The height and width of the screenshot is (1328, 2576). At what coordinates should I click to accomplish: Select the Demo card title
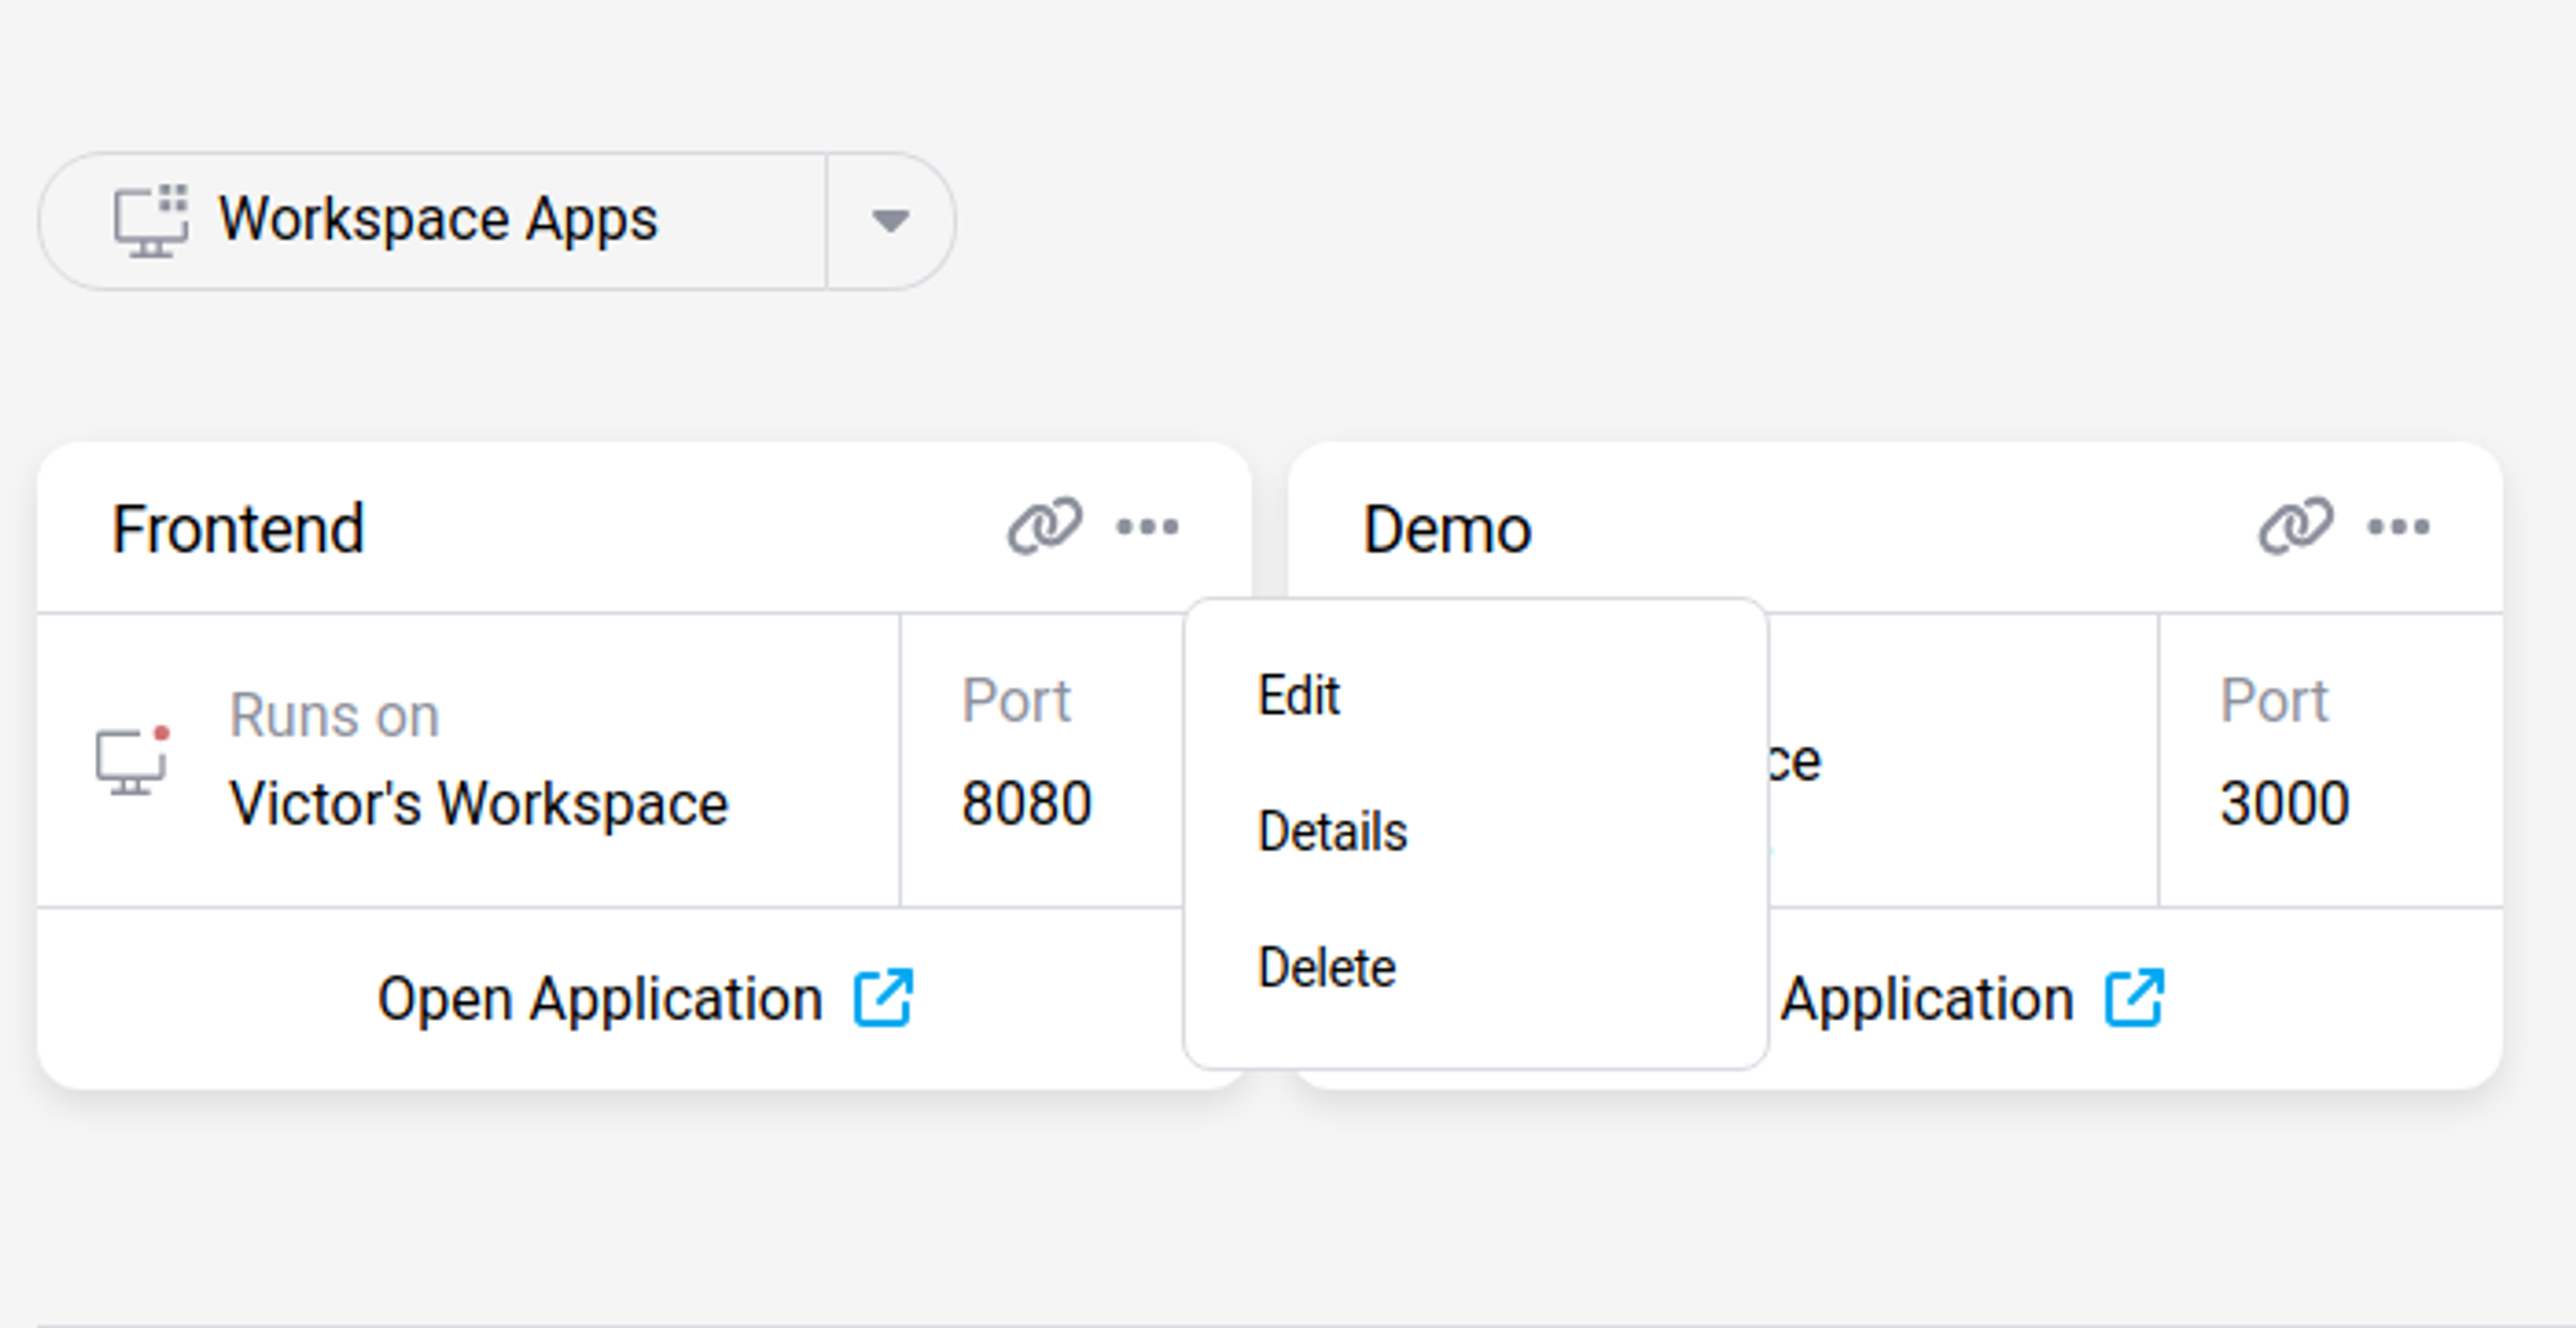tap(1446, 528)
